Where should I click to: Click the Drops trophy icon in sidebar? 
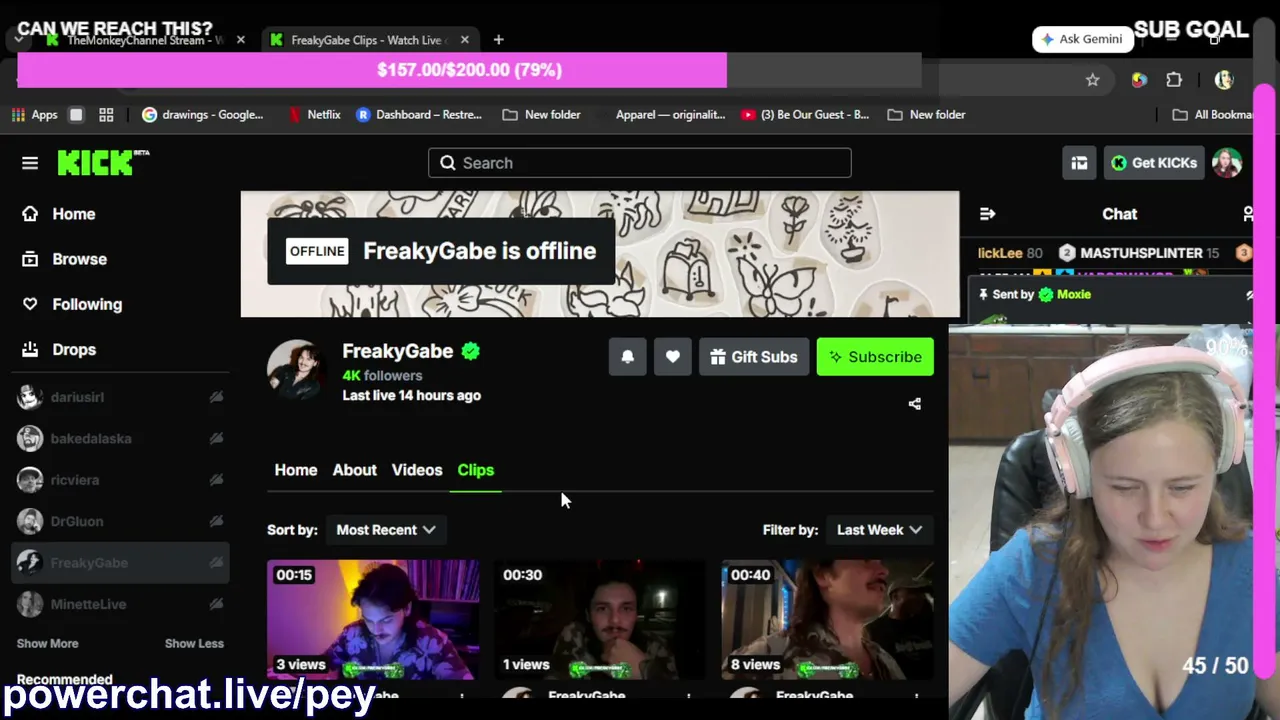tap(30, 350)
